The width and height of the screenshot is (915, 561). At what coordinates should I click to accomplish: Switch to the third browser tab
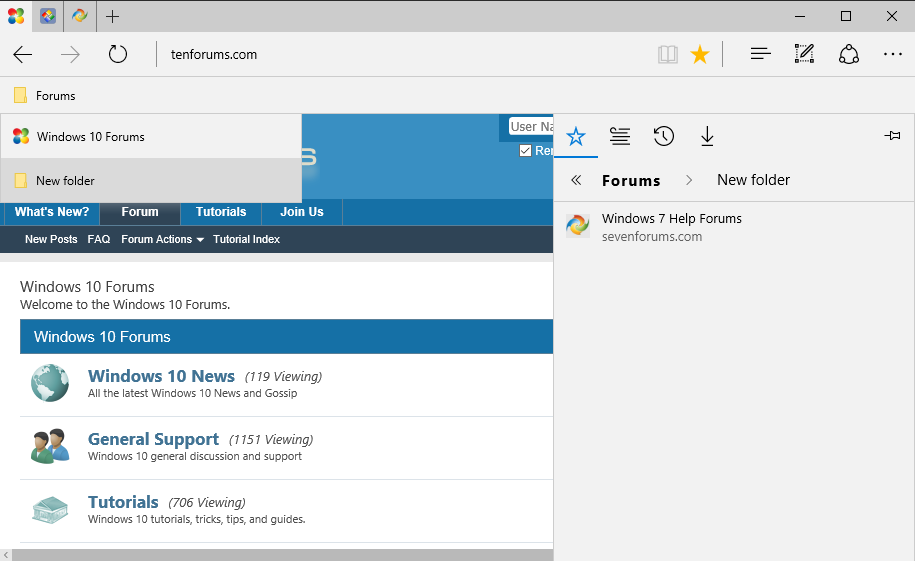(x=80, y=16)
